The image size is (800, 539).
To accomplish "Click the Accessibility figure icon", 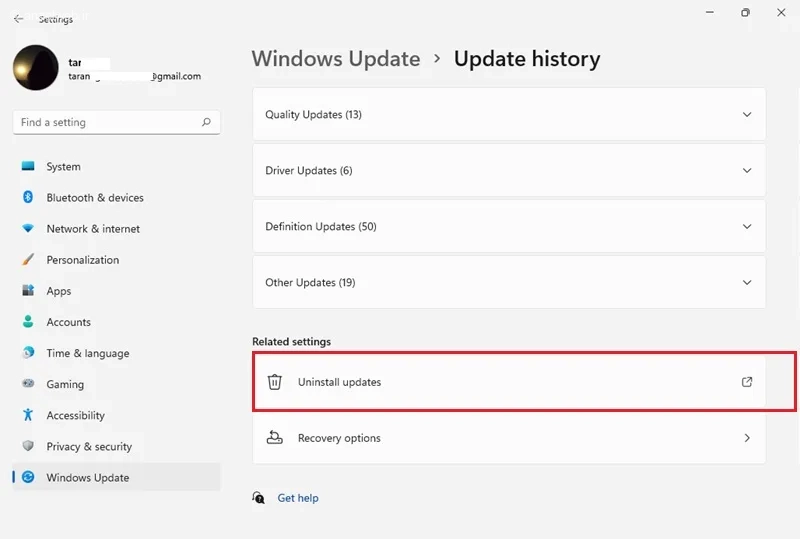I will 28,415.
